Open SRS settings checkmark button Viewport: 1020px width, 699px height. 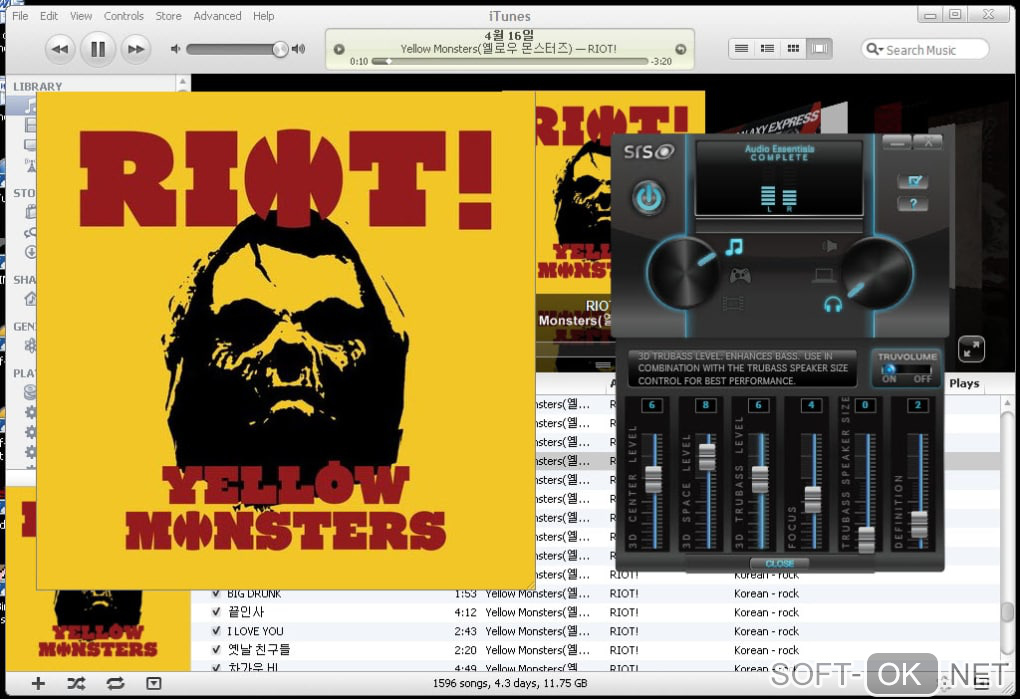coord(913,181)
